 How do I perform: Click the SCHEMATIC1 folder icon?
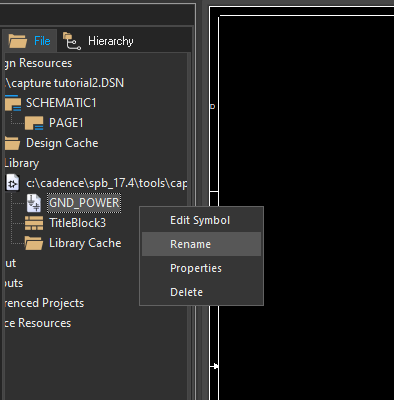[13, 103]
